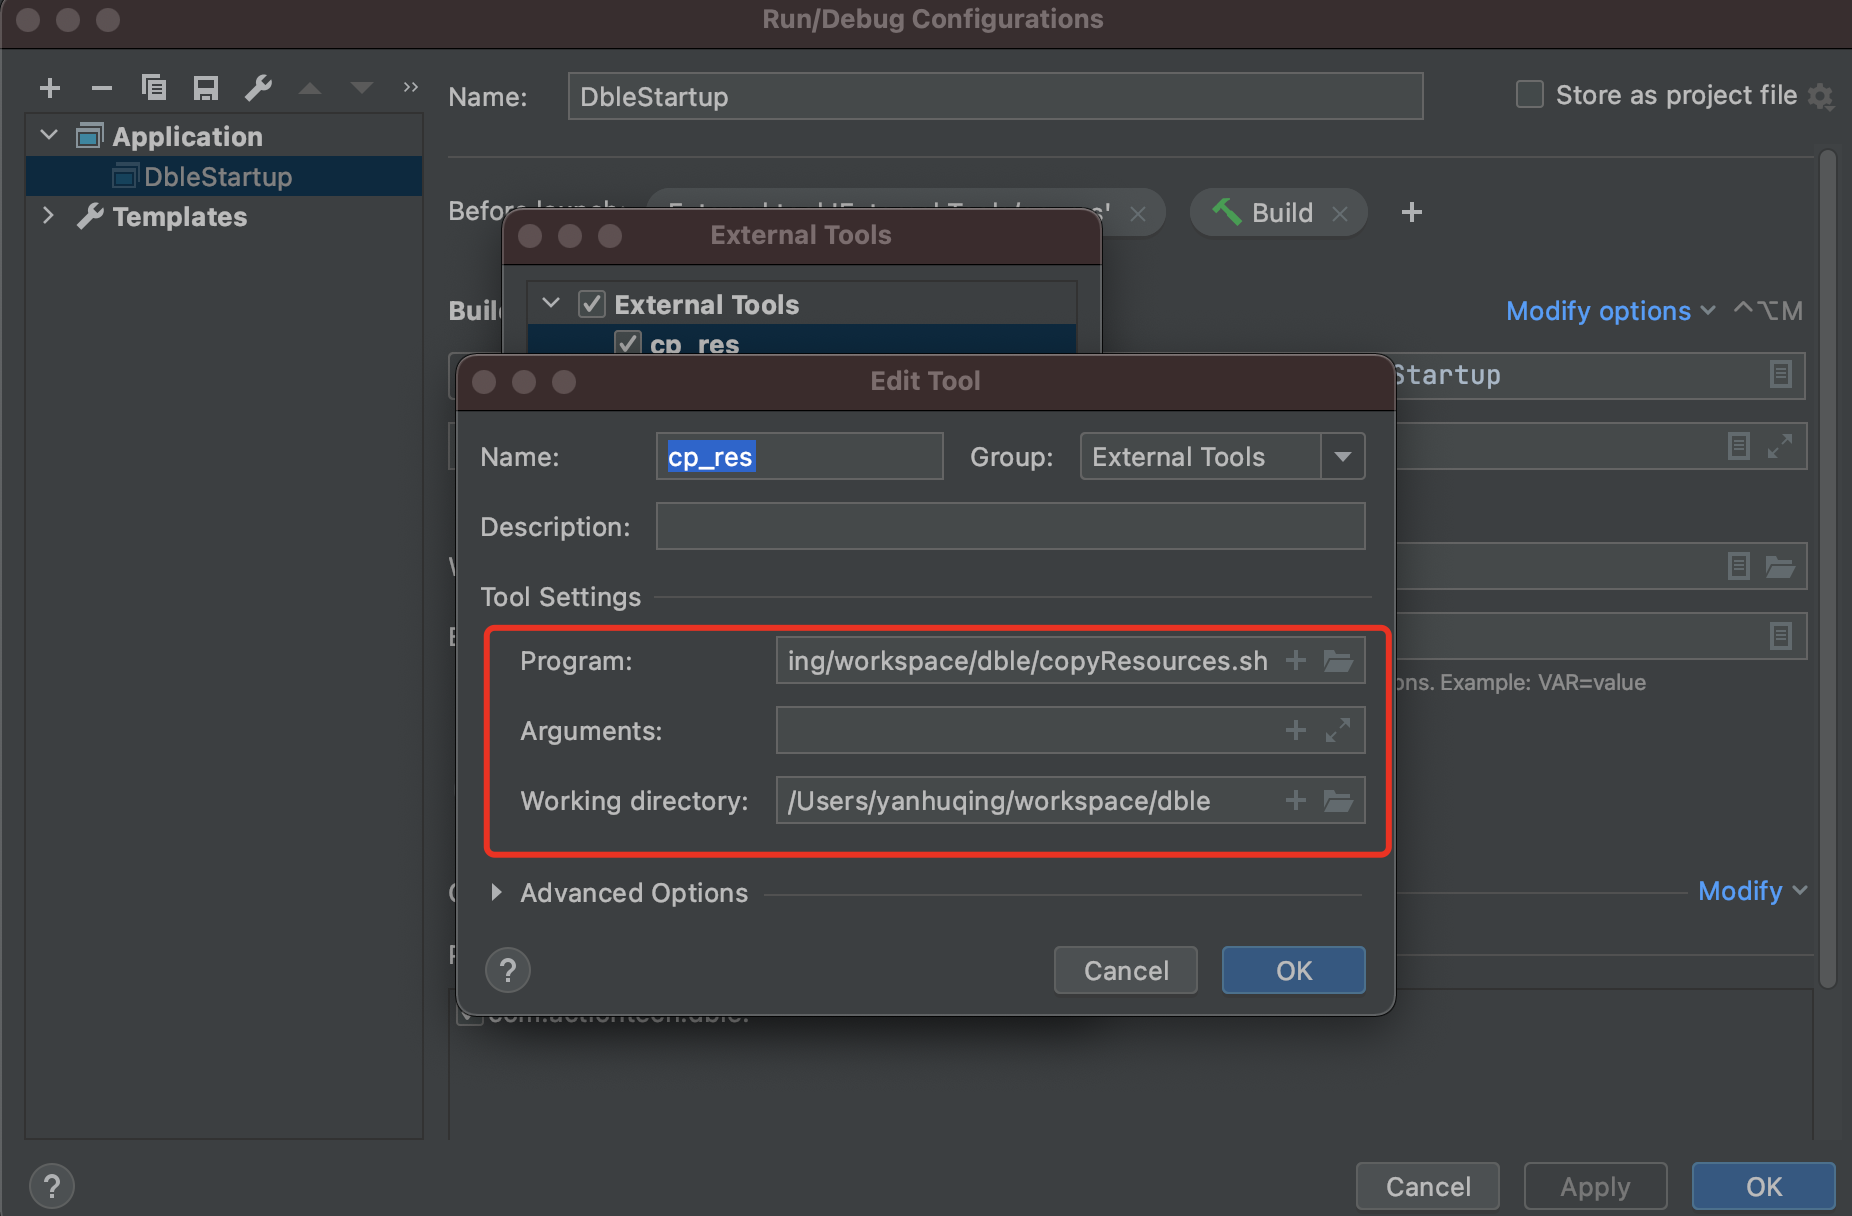Add a new run configuration
This screenshot has height=1216, width=1852.
[x=50, y=88]
